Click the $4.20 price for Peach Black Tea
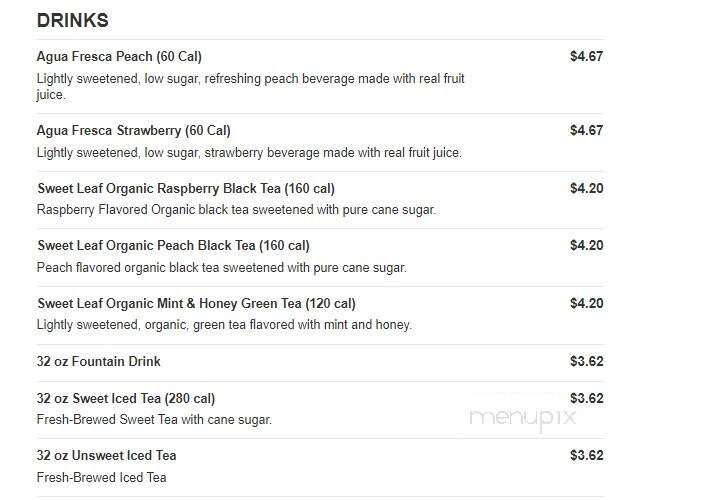Viewport: 702px width, 500px height. pyautogui.click(x=586, y=245)
